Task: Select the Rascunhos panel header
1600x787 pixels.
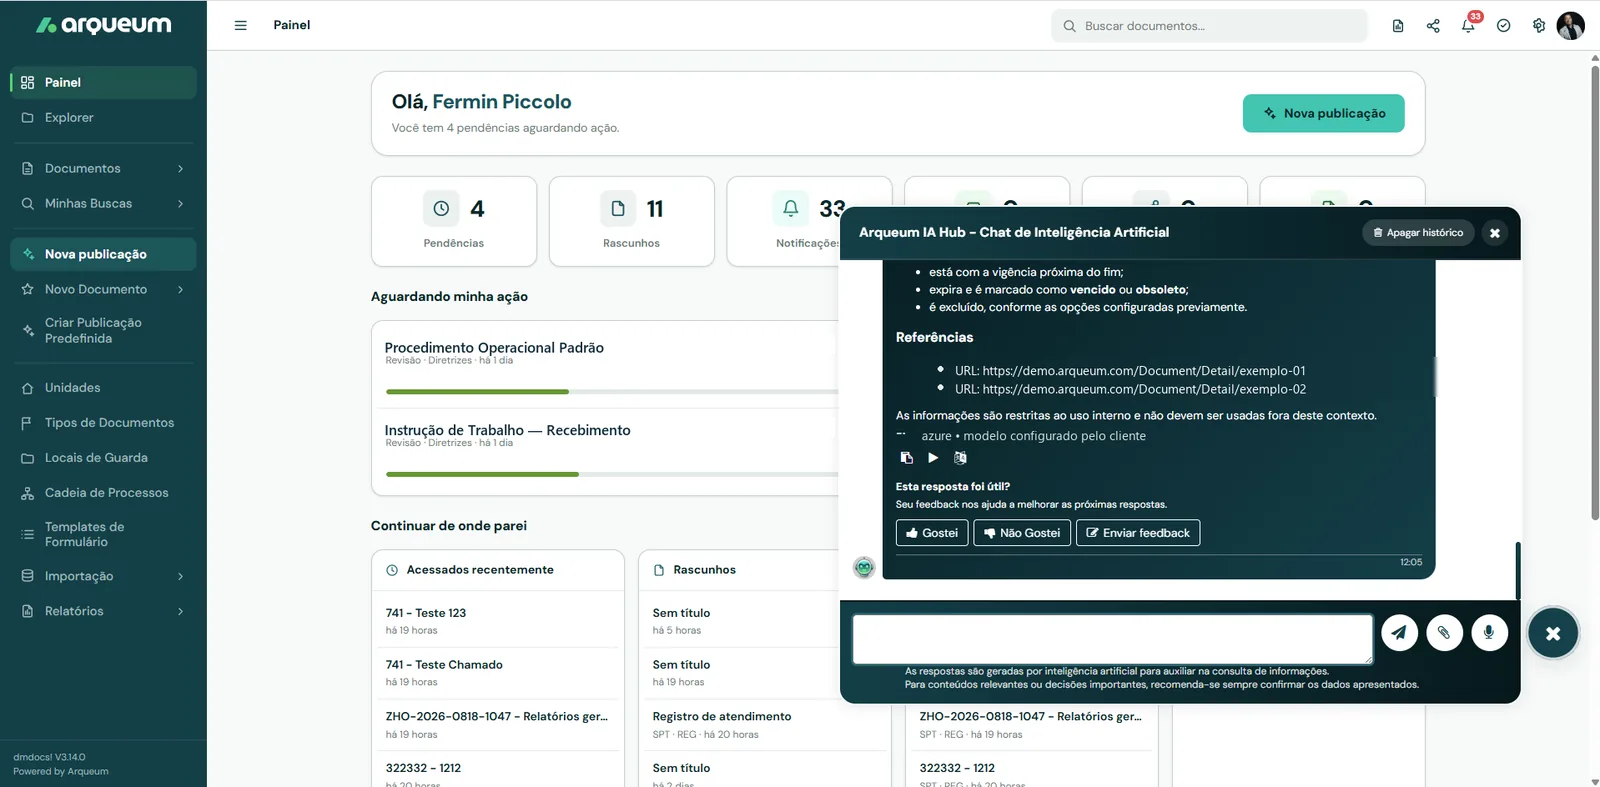Action: tap(740, 570)
